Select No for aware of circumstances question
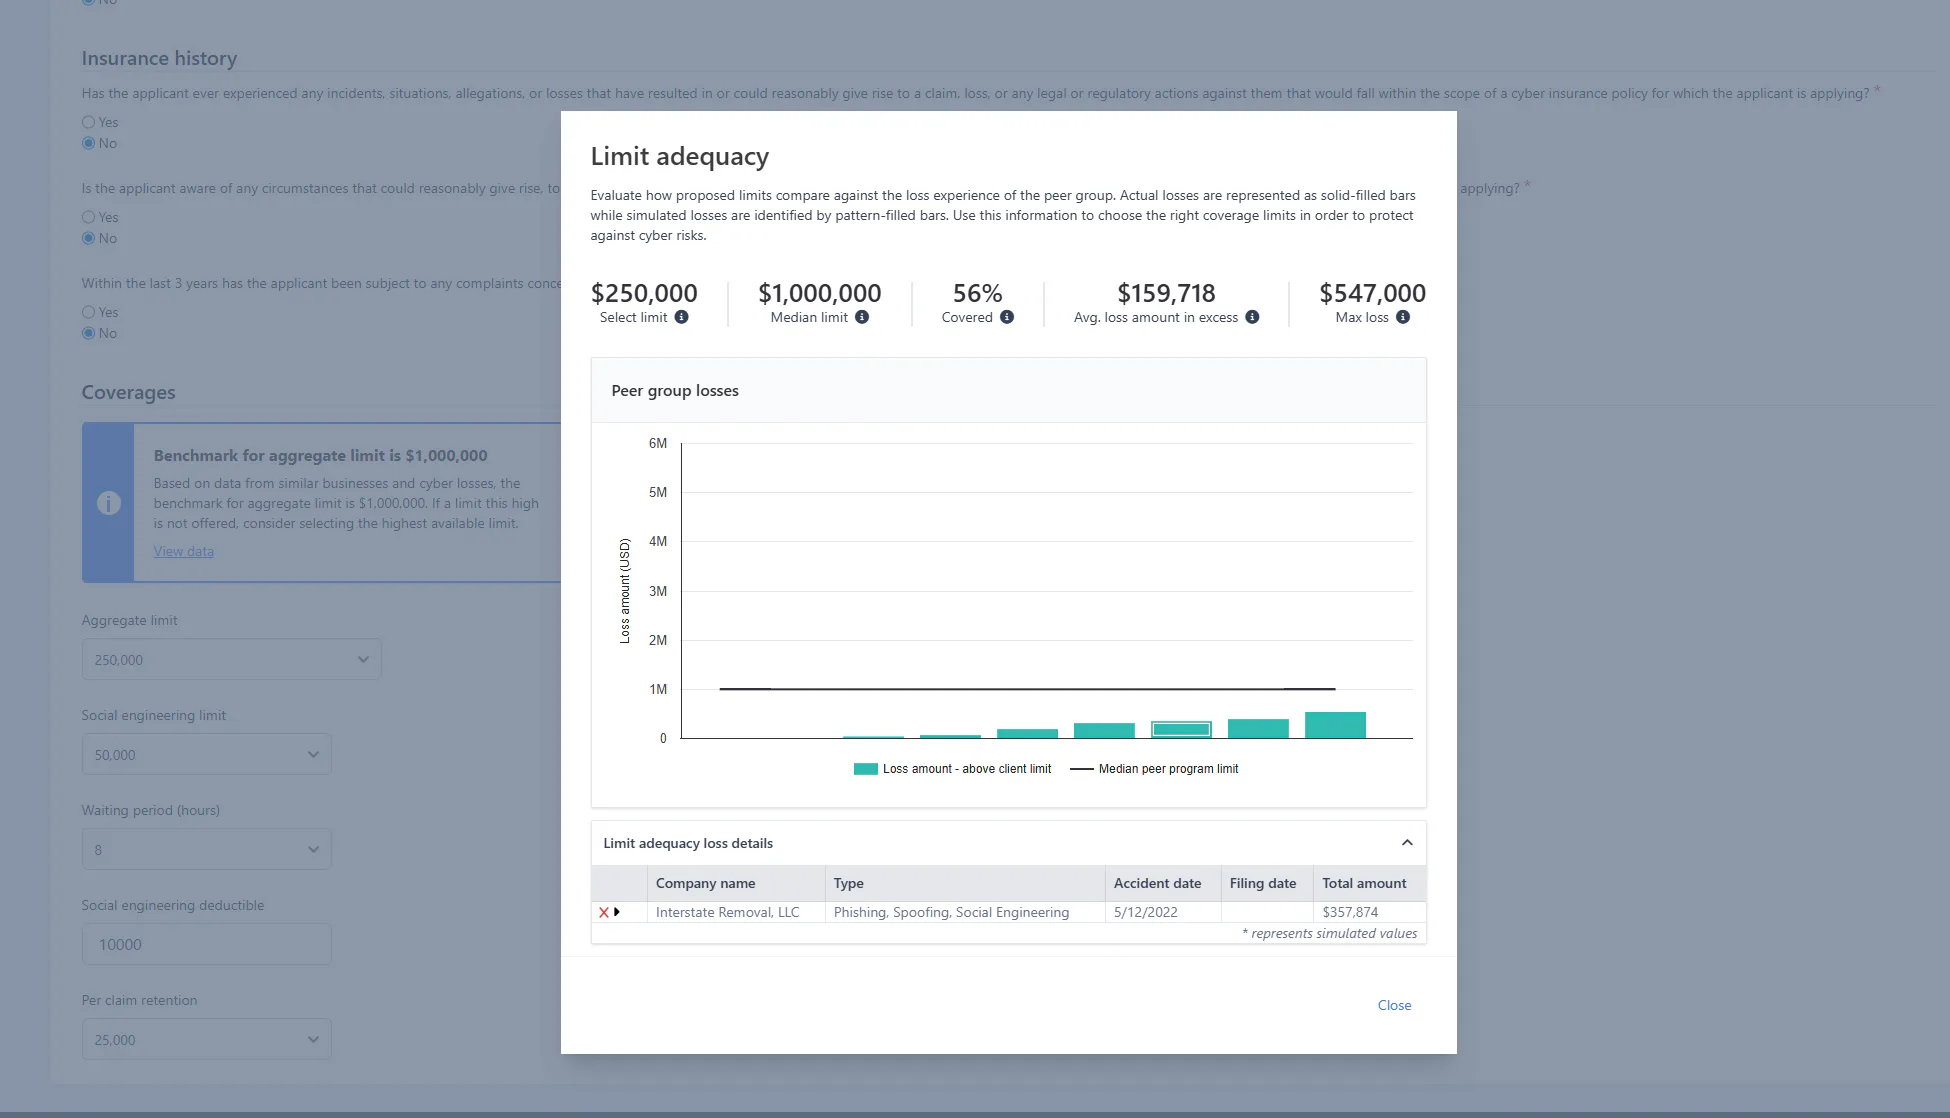This screenshot has width=1950, height=1118. (x=88, y=238)
